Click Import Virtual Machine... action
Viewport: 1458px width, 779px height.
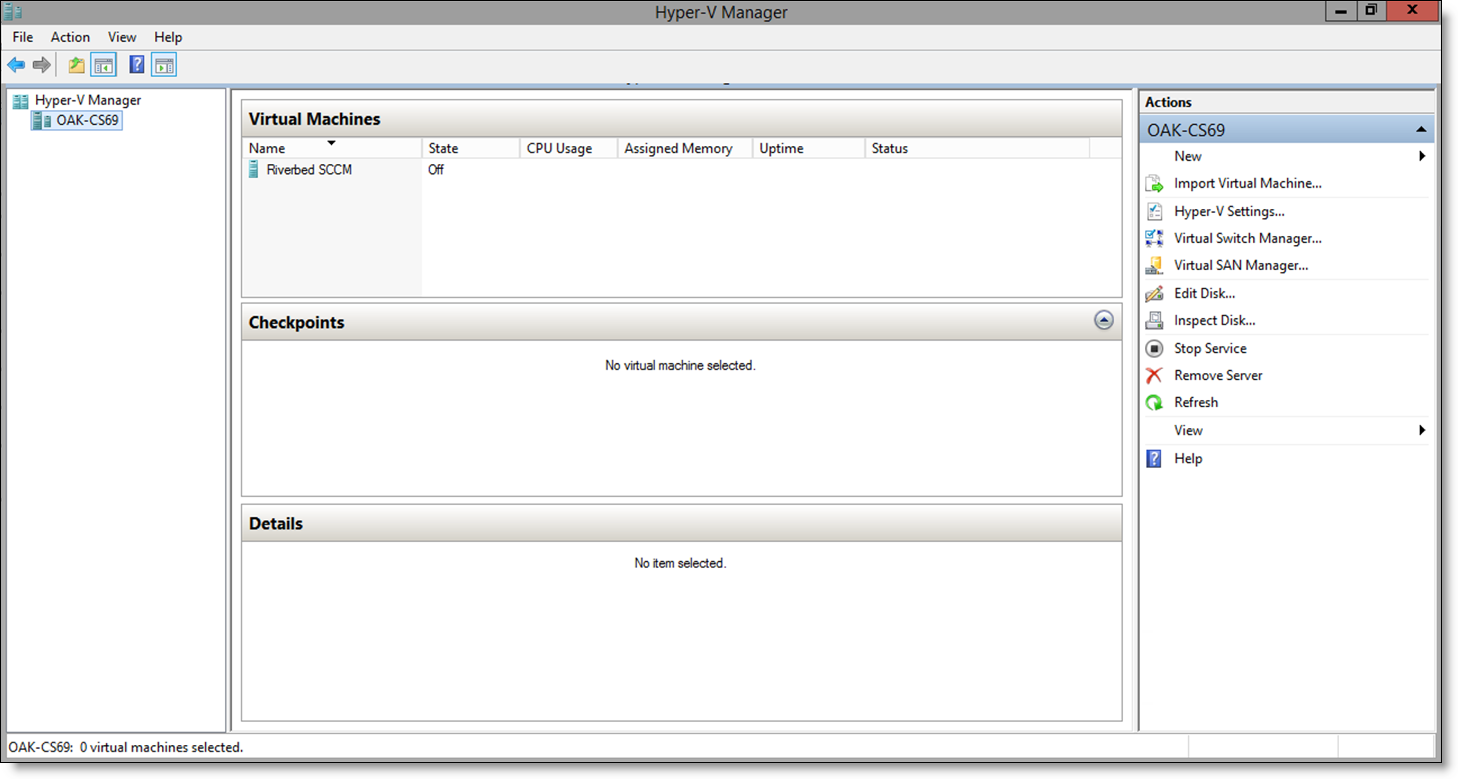tap(1248, 183)
